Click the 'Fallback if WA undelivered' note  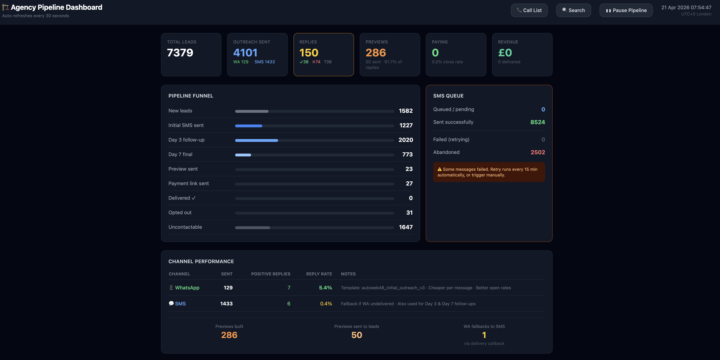[x=408, y=304]
